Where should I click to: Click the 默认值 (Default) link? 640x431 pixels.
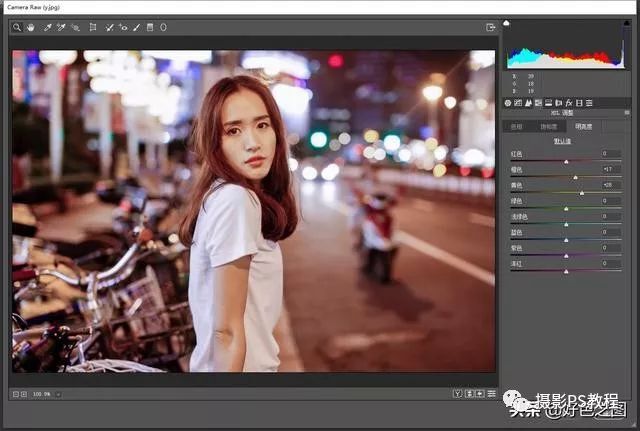(564, 141)
